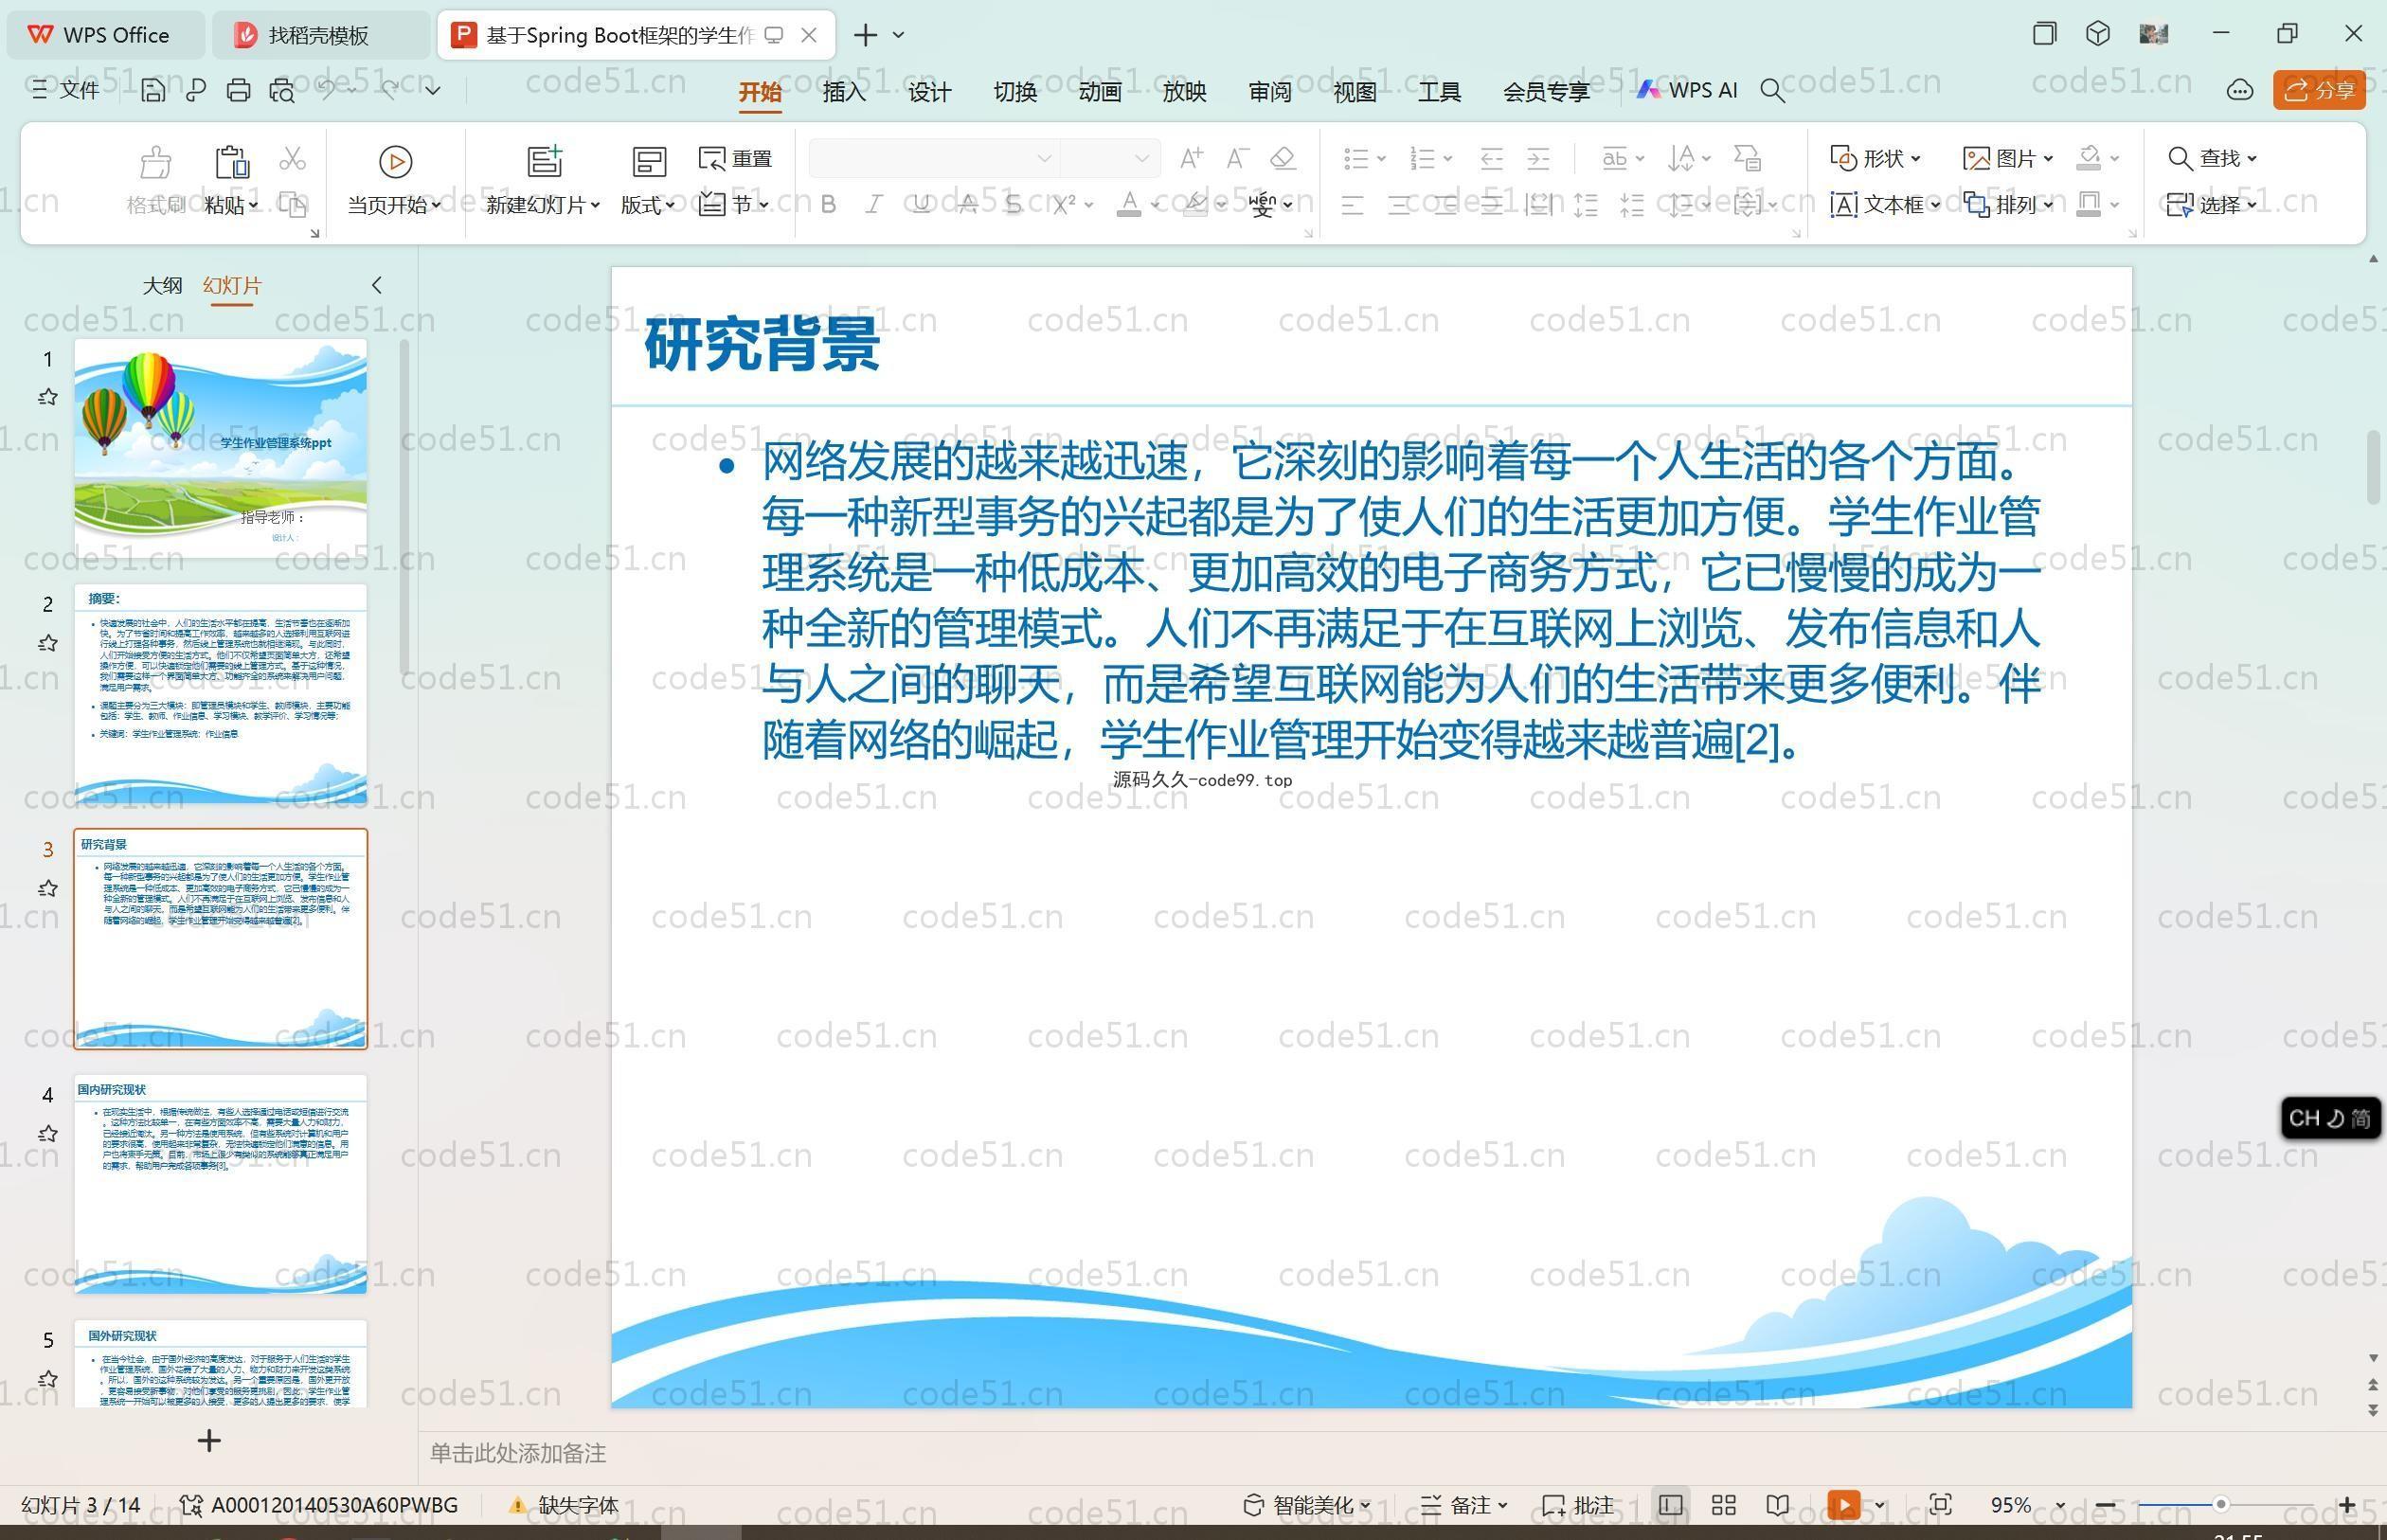Open Print Preview icon
The width and height of the screenshot is (2387, 1540).
tap(282, 90)
